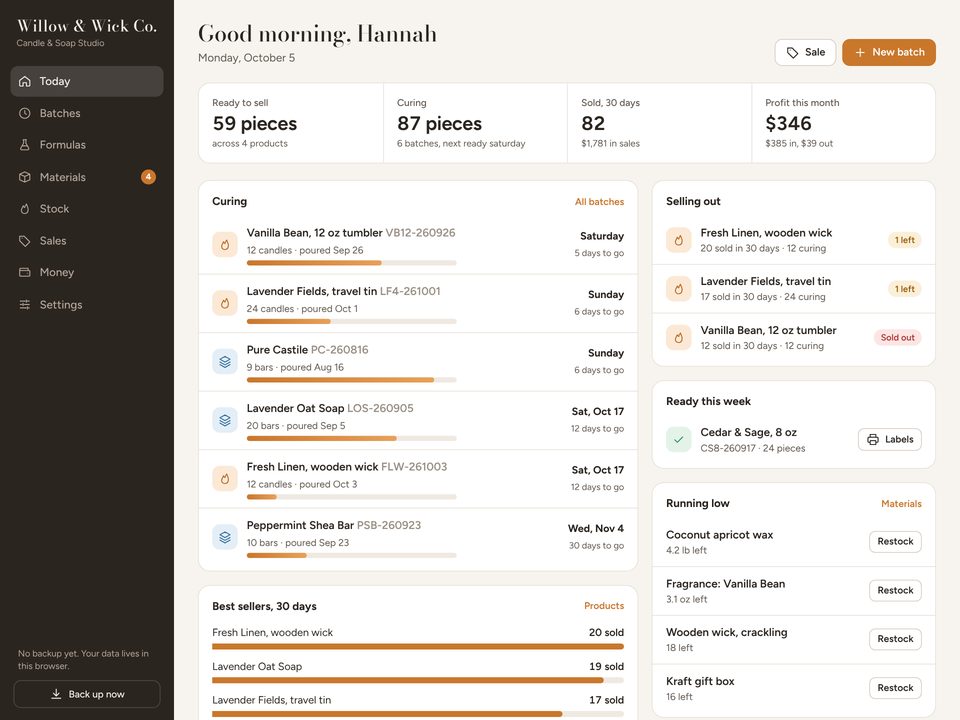Open the All batches link

(x=599, y=202)
